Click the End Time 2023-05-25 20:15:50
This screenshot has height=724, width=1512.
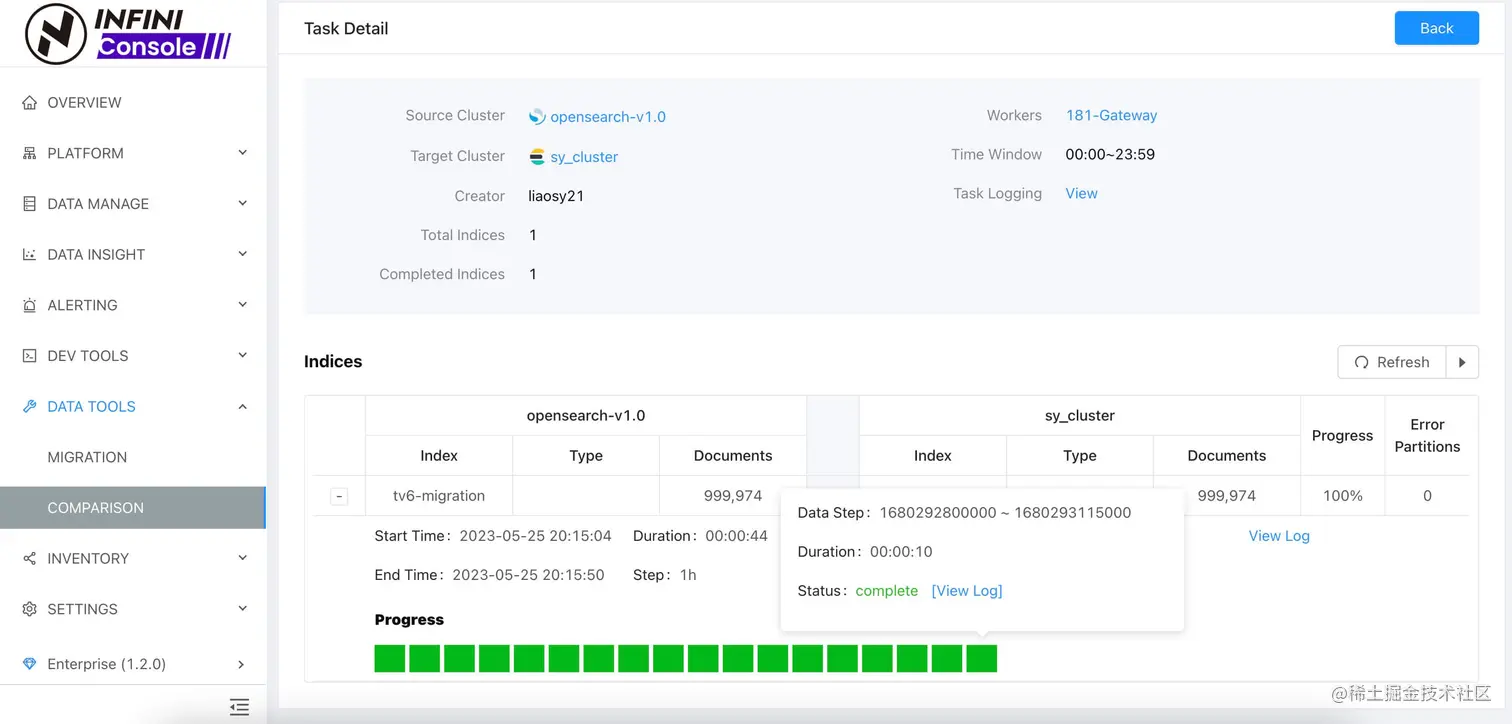click(x=528, y=575)
